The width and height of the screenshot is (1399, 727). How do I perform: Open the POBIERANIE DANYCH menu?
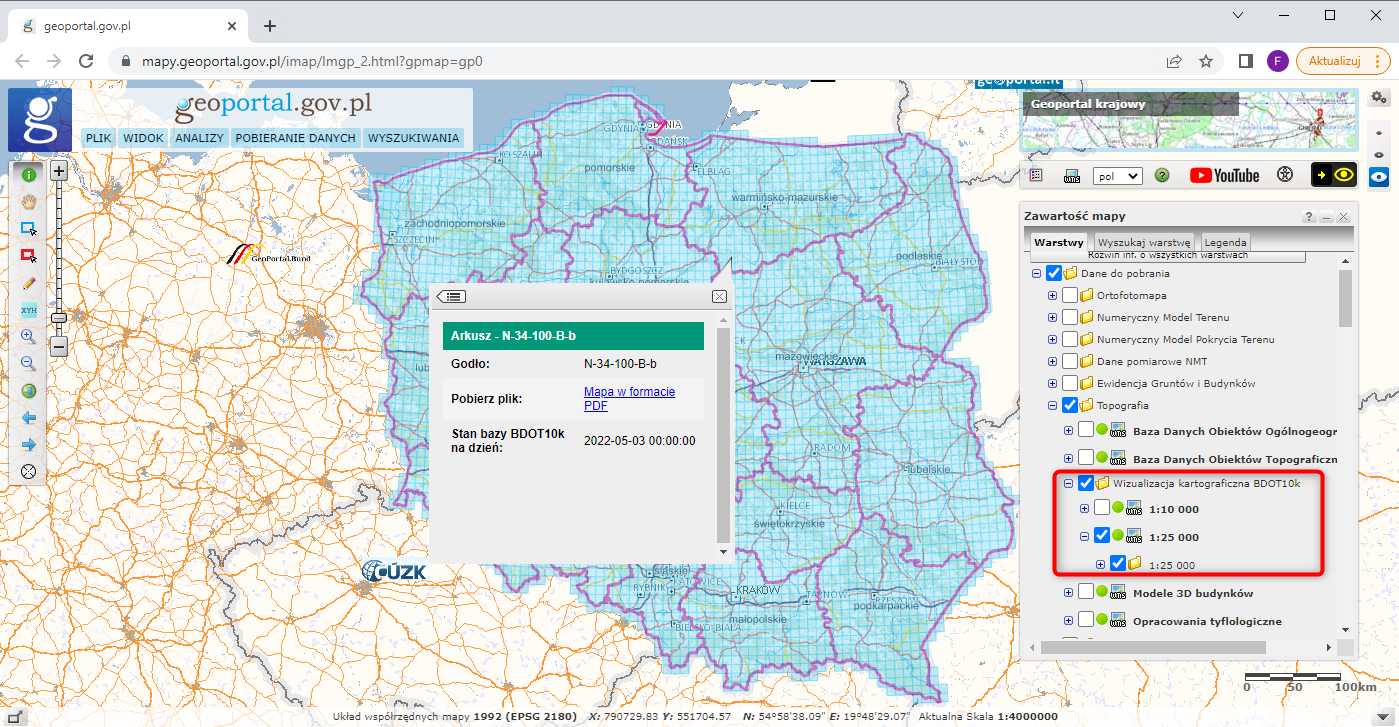(x=295, y=138)
